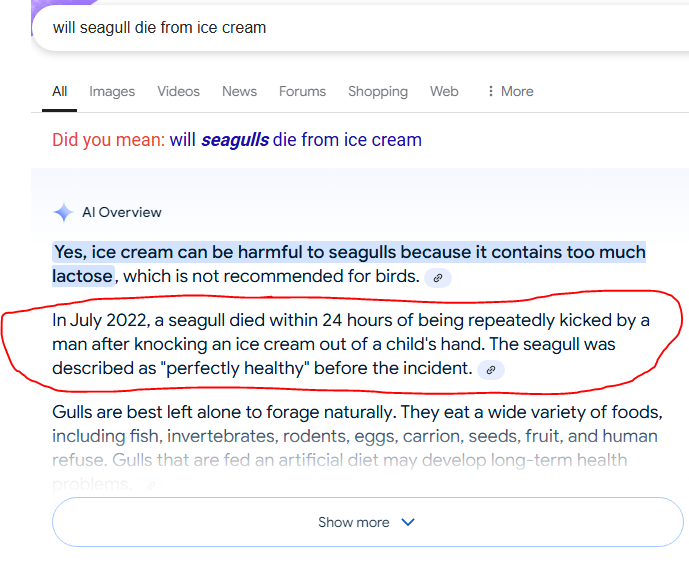This screenshot has height=565, width=689.
Task: Expand the AI Overview with Show more
Action: 367,522
